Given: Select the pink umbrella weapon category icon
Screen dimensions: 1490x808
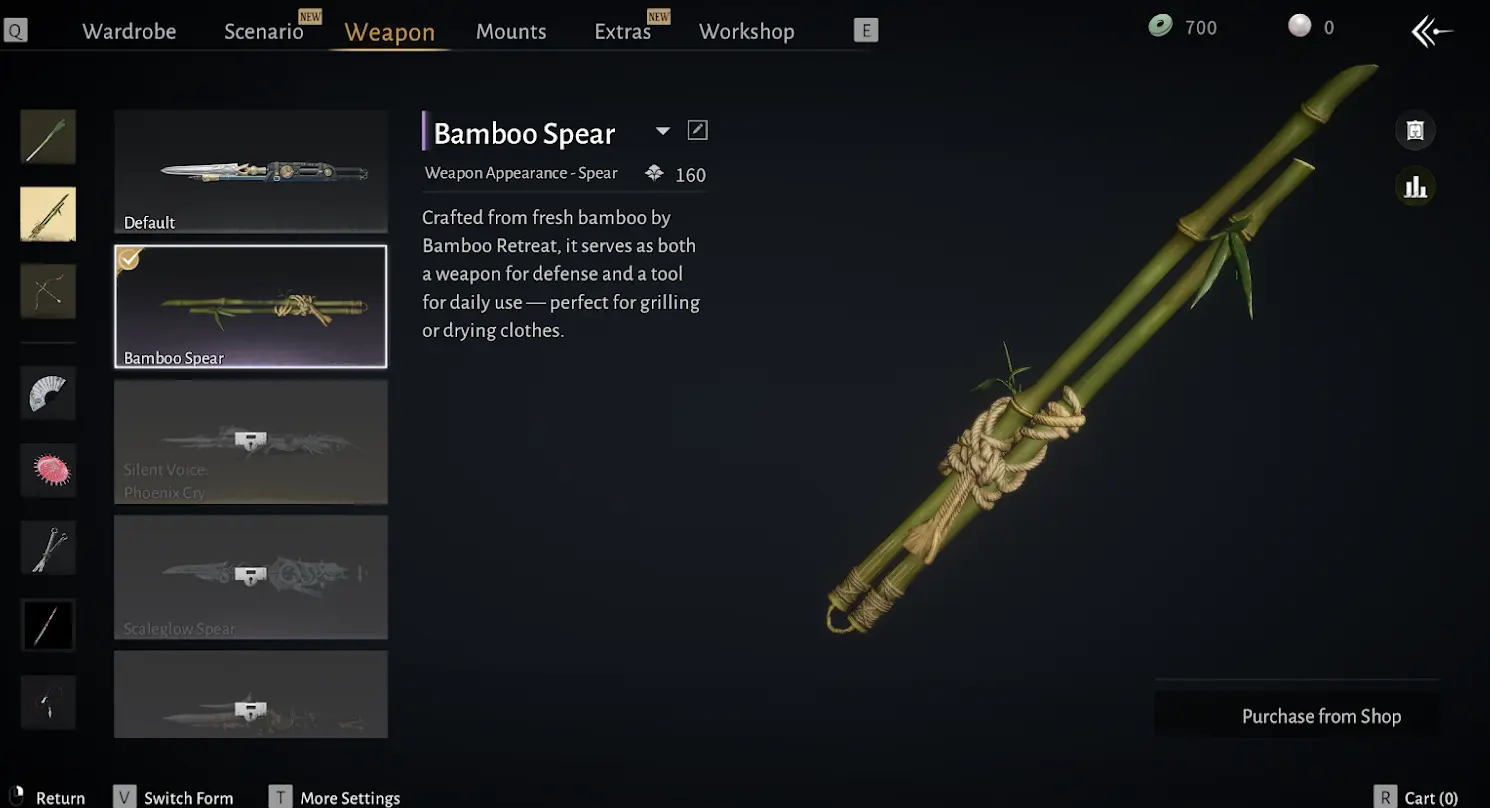Looking at the screenshot, I should tap(48, 470).
